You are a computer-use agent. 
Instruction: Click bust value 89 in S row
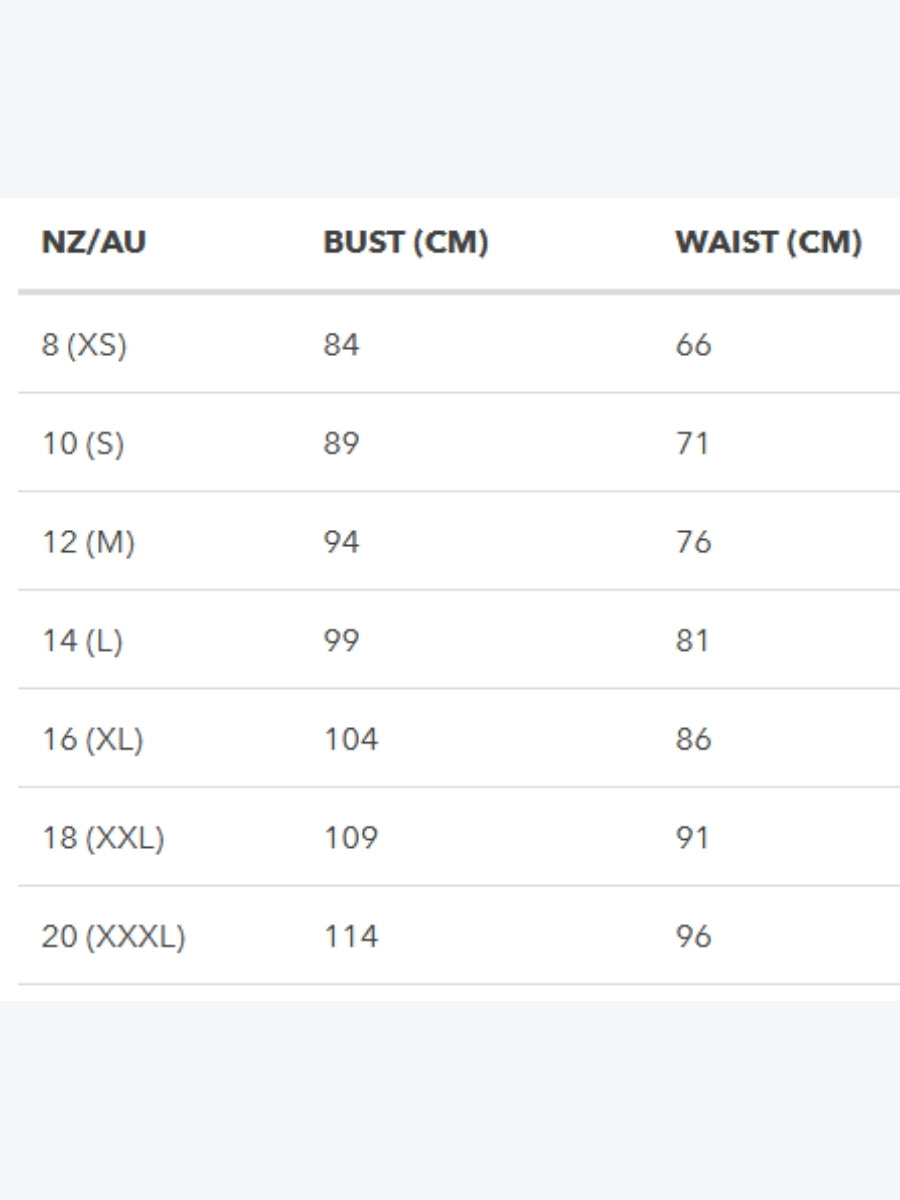[341, 443]
